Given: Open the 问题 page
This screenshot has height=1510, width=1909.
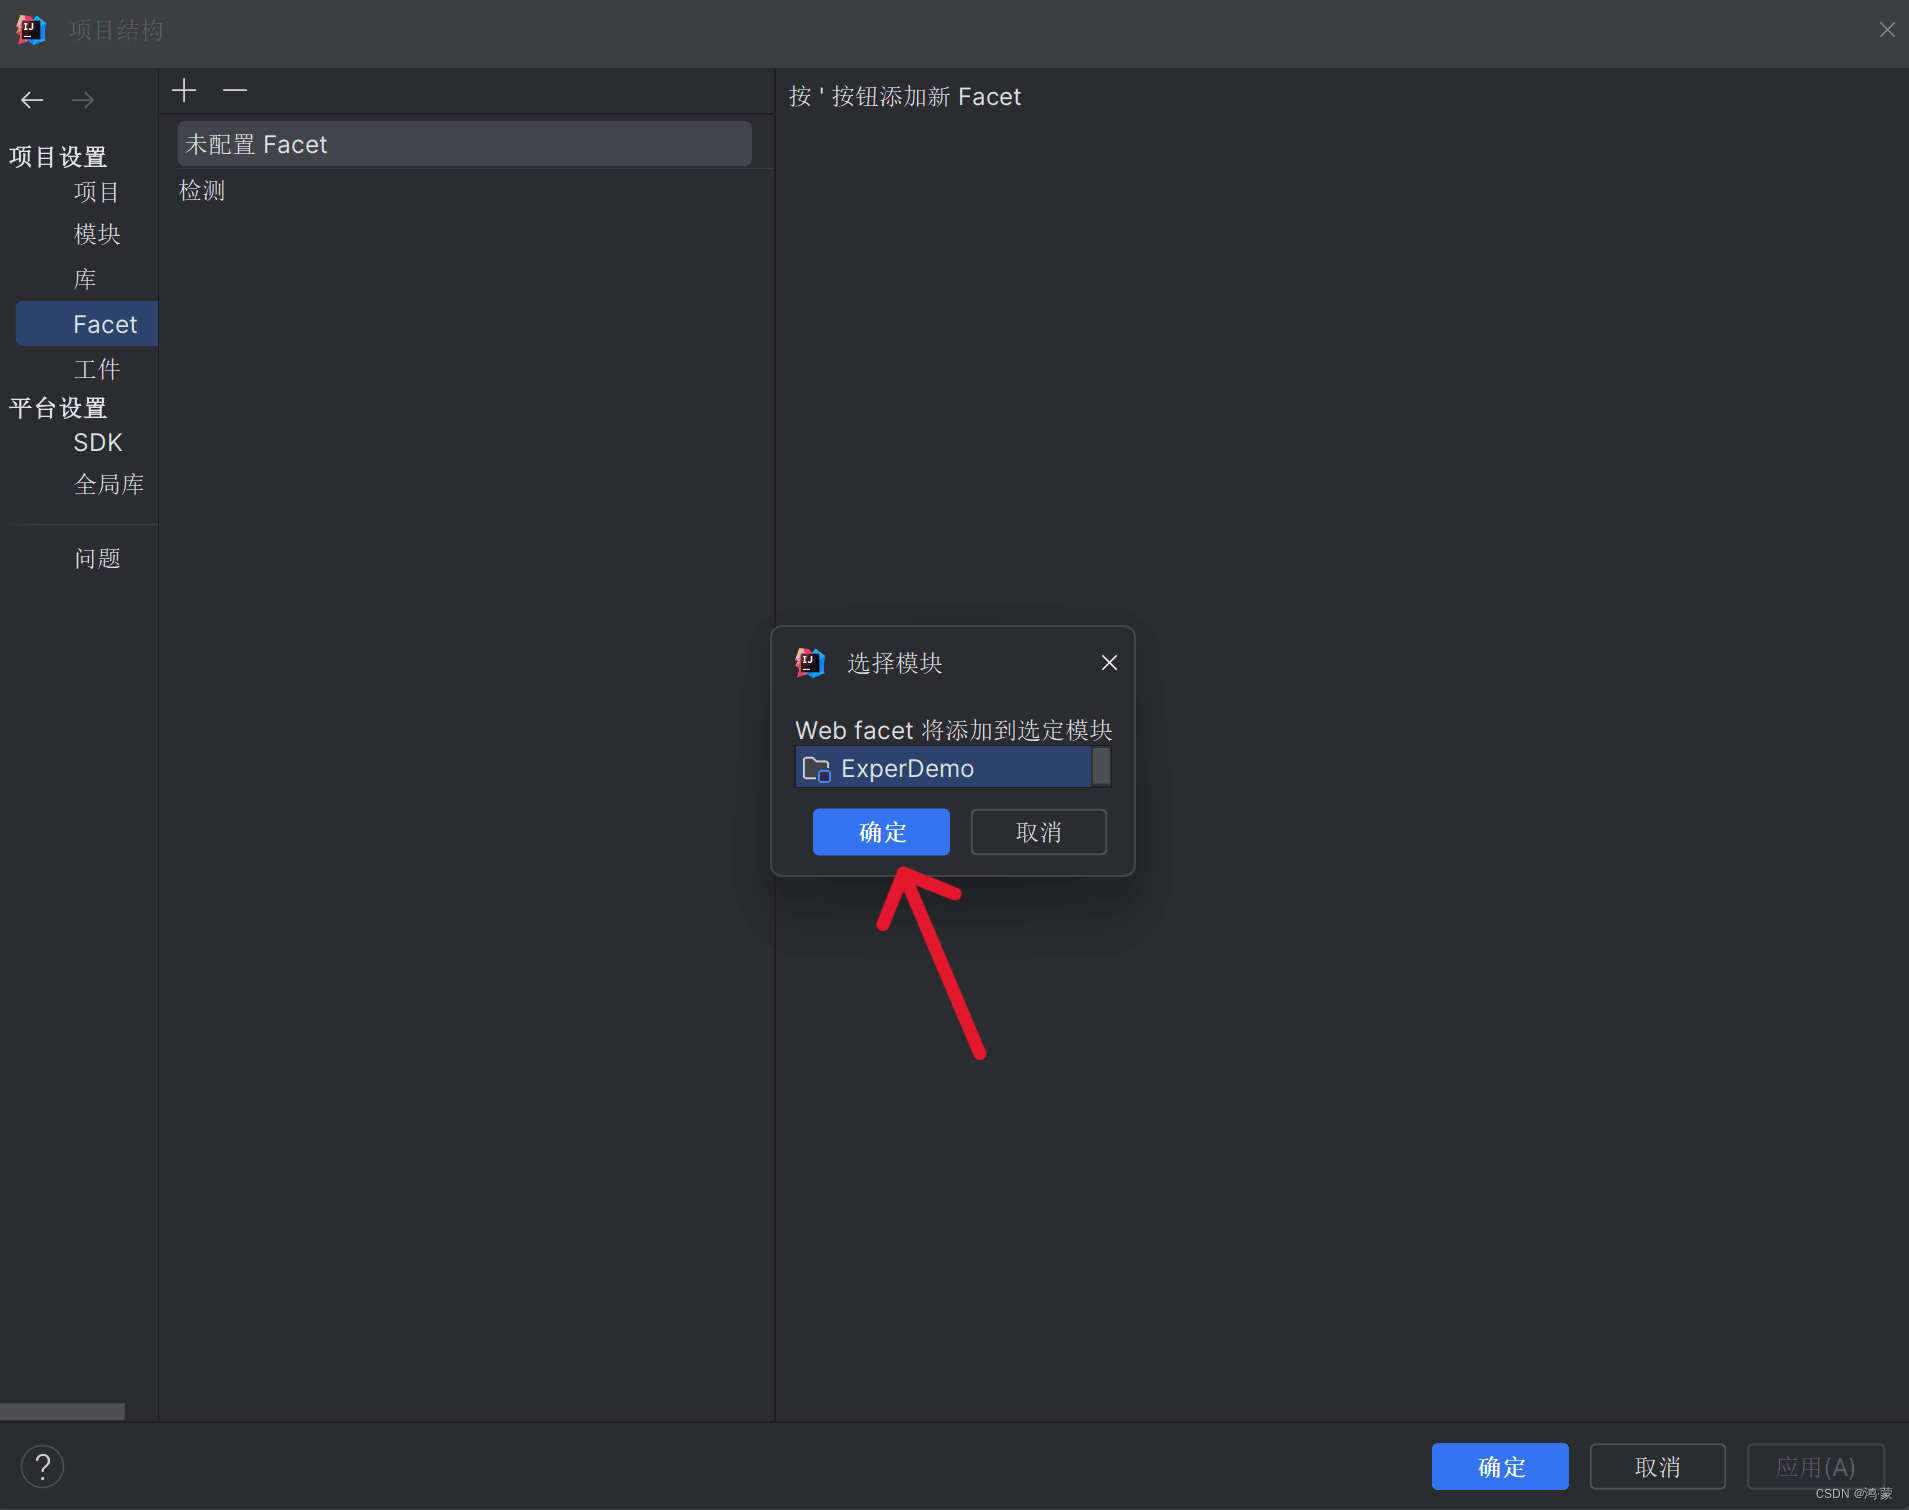Looking at the screenshot, I should point(97,558).
